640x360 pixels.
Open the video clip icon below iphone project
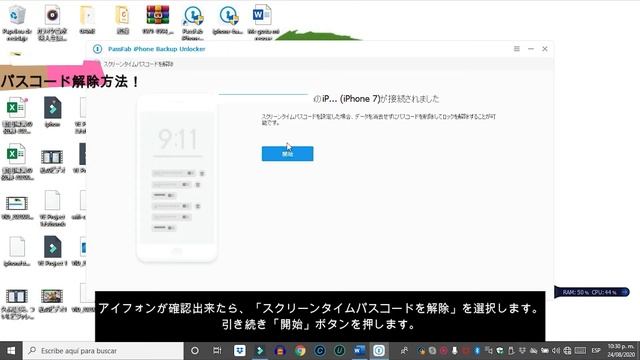52,162
